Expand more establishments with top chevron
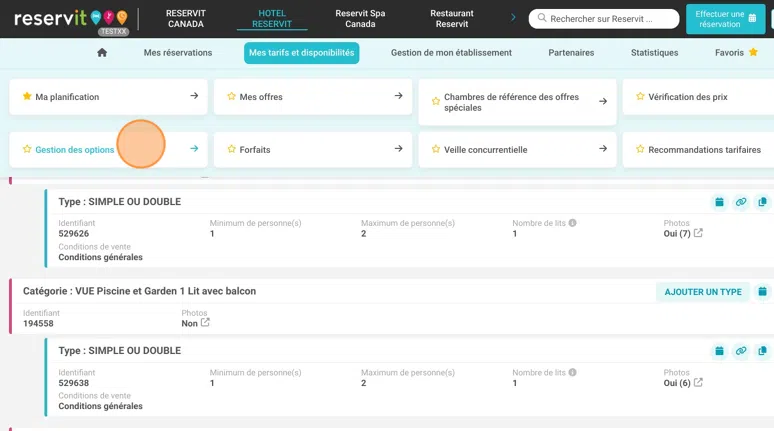The image size is (774, 431). pyautogui.click(x=513, y=18)
